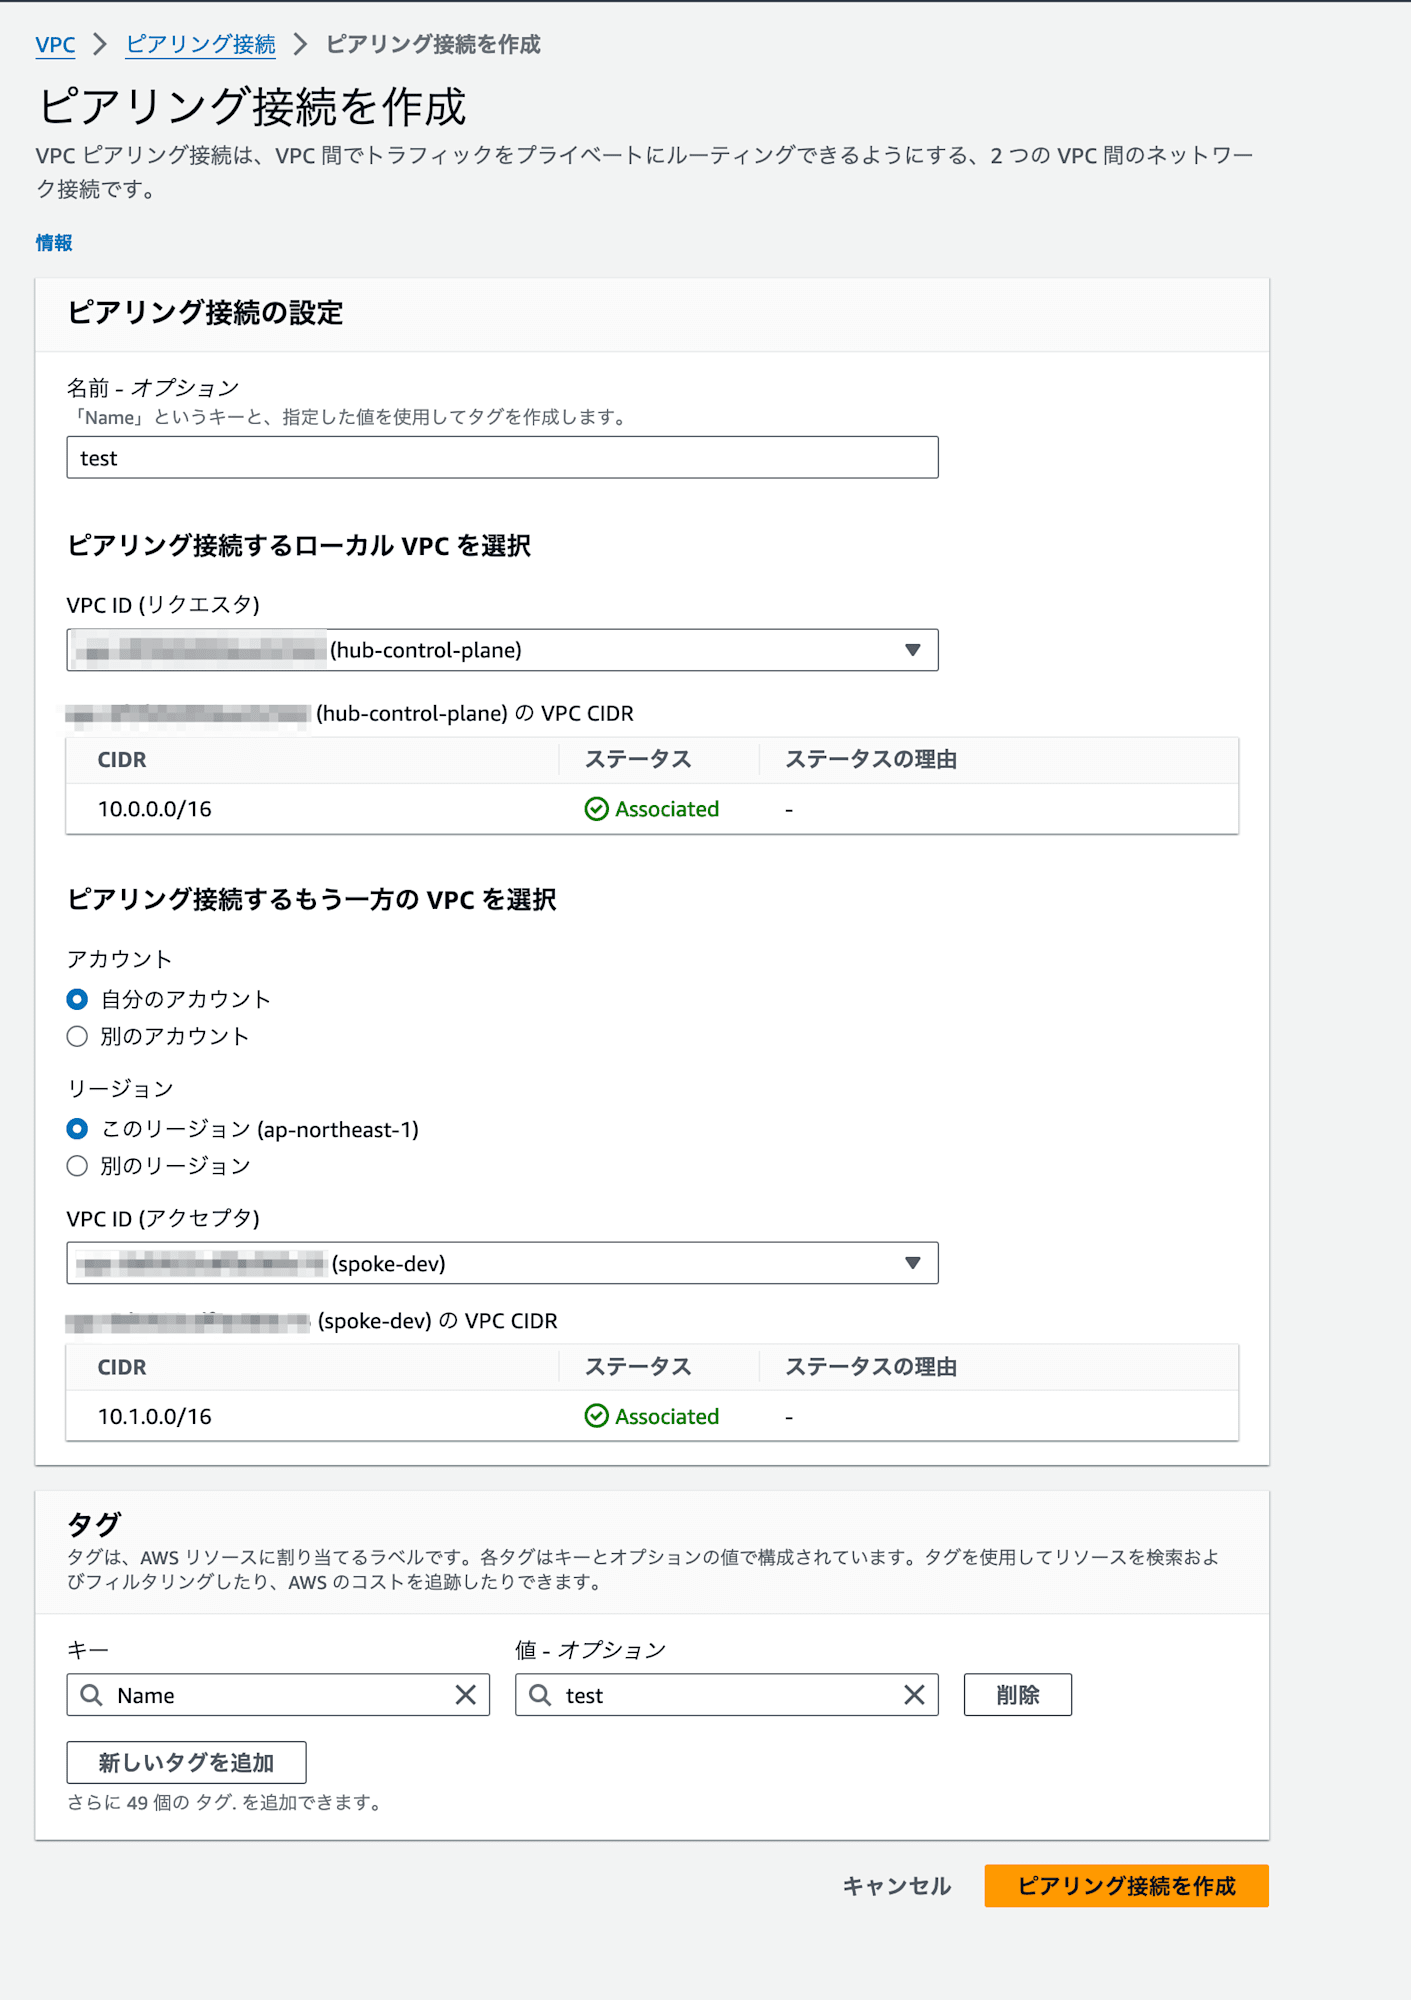
Task: Click the tag key field containing Name
Action: (278, 1695)
